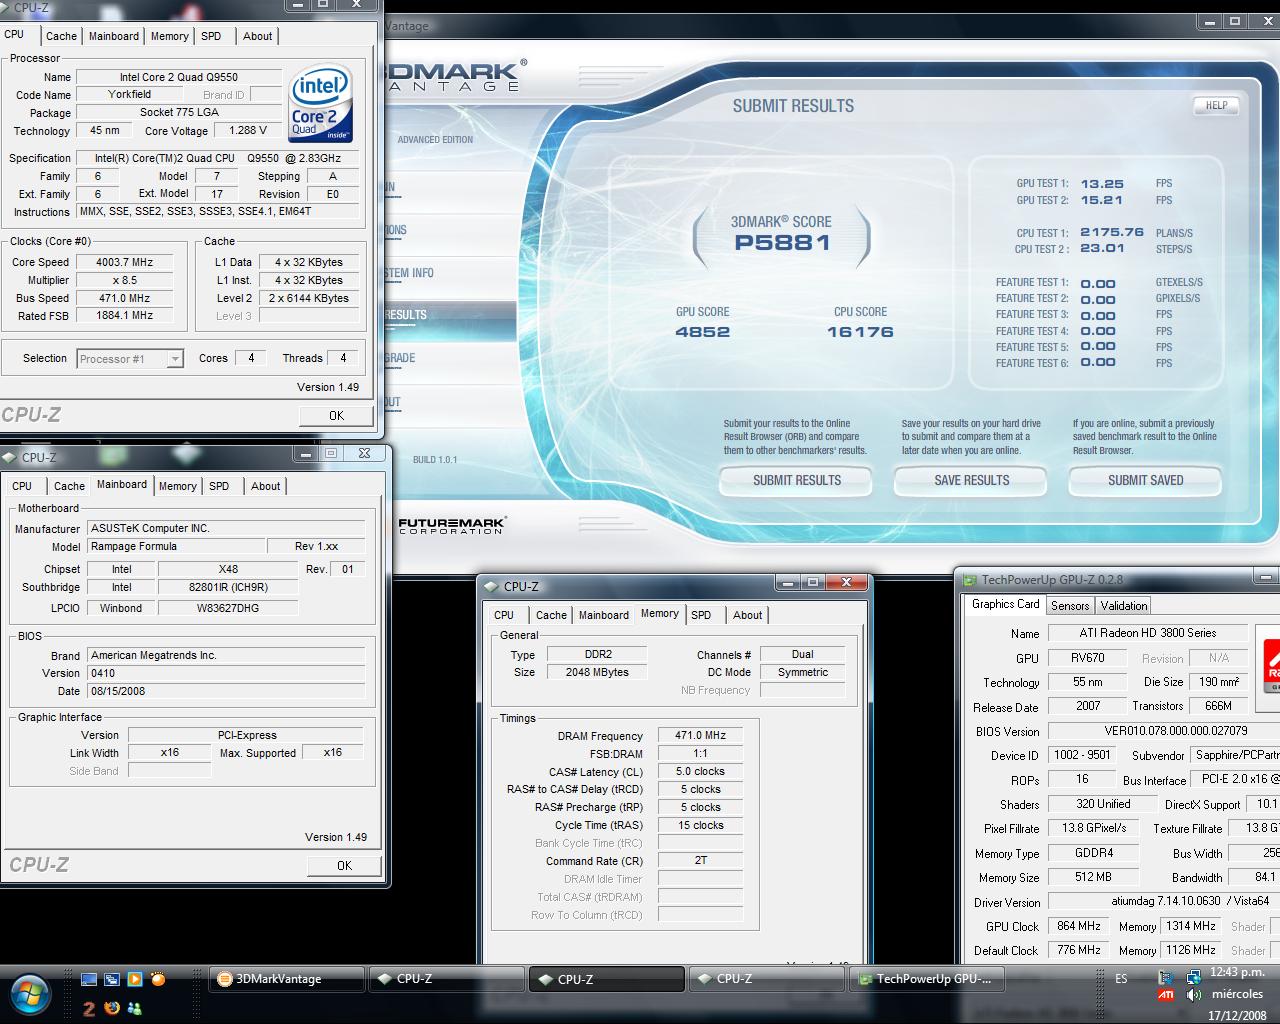Click the Show Desktop quick launch icon

pyautogui.click(x=89, y=980)
